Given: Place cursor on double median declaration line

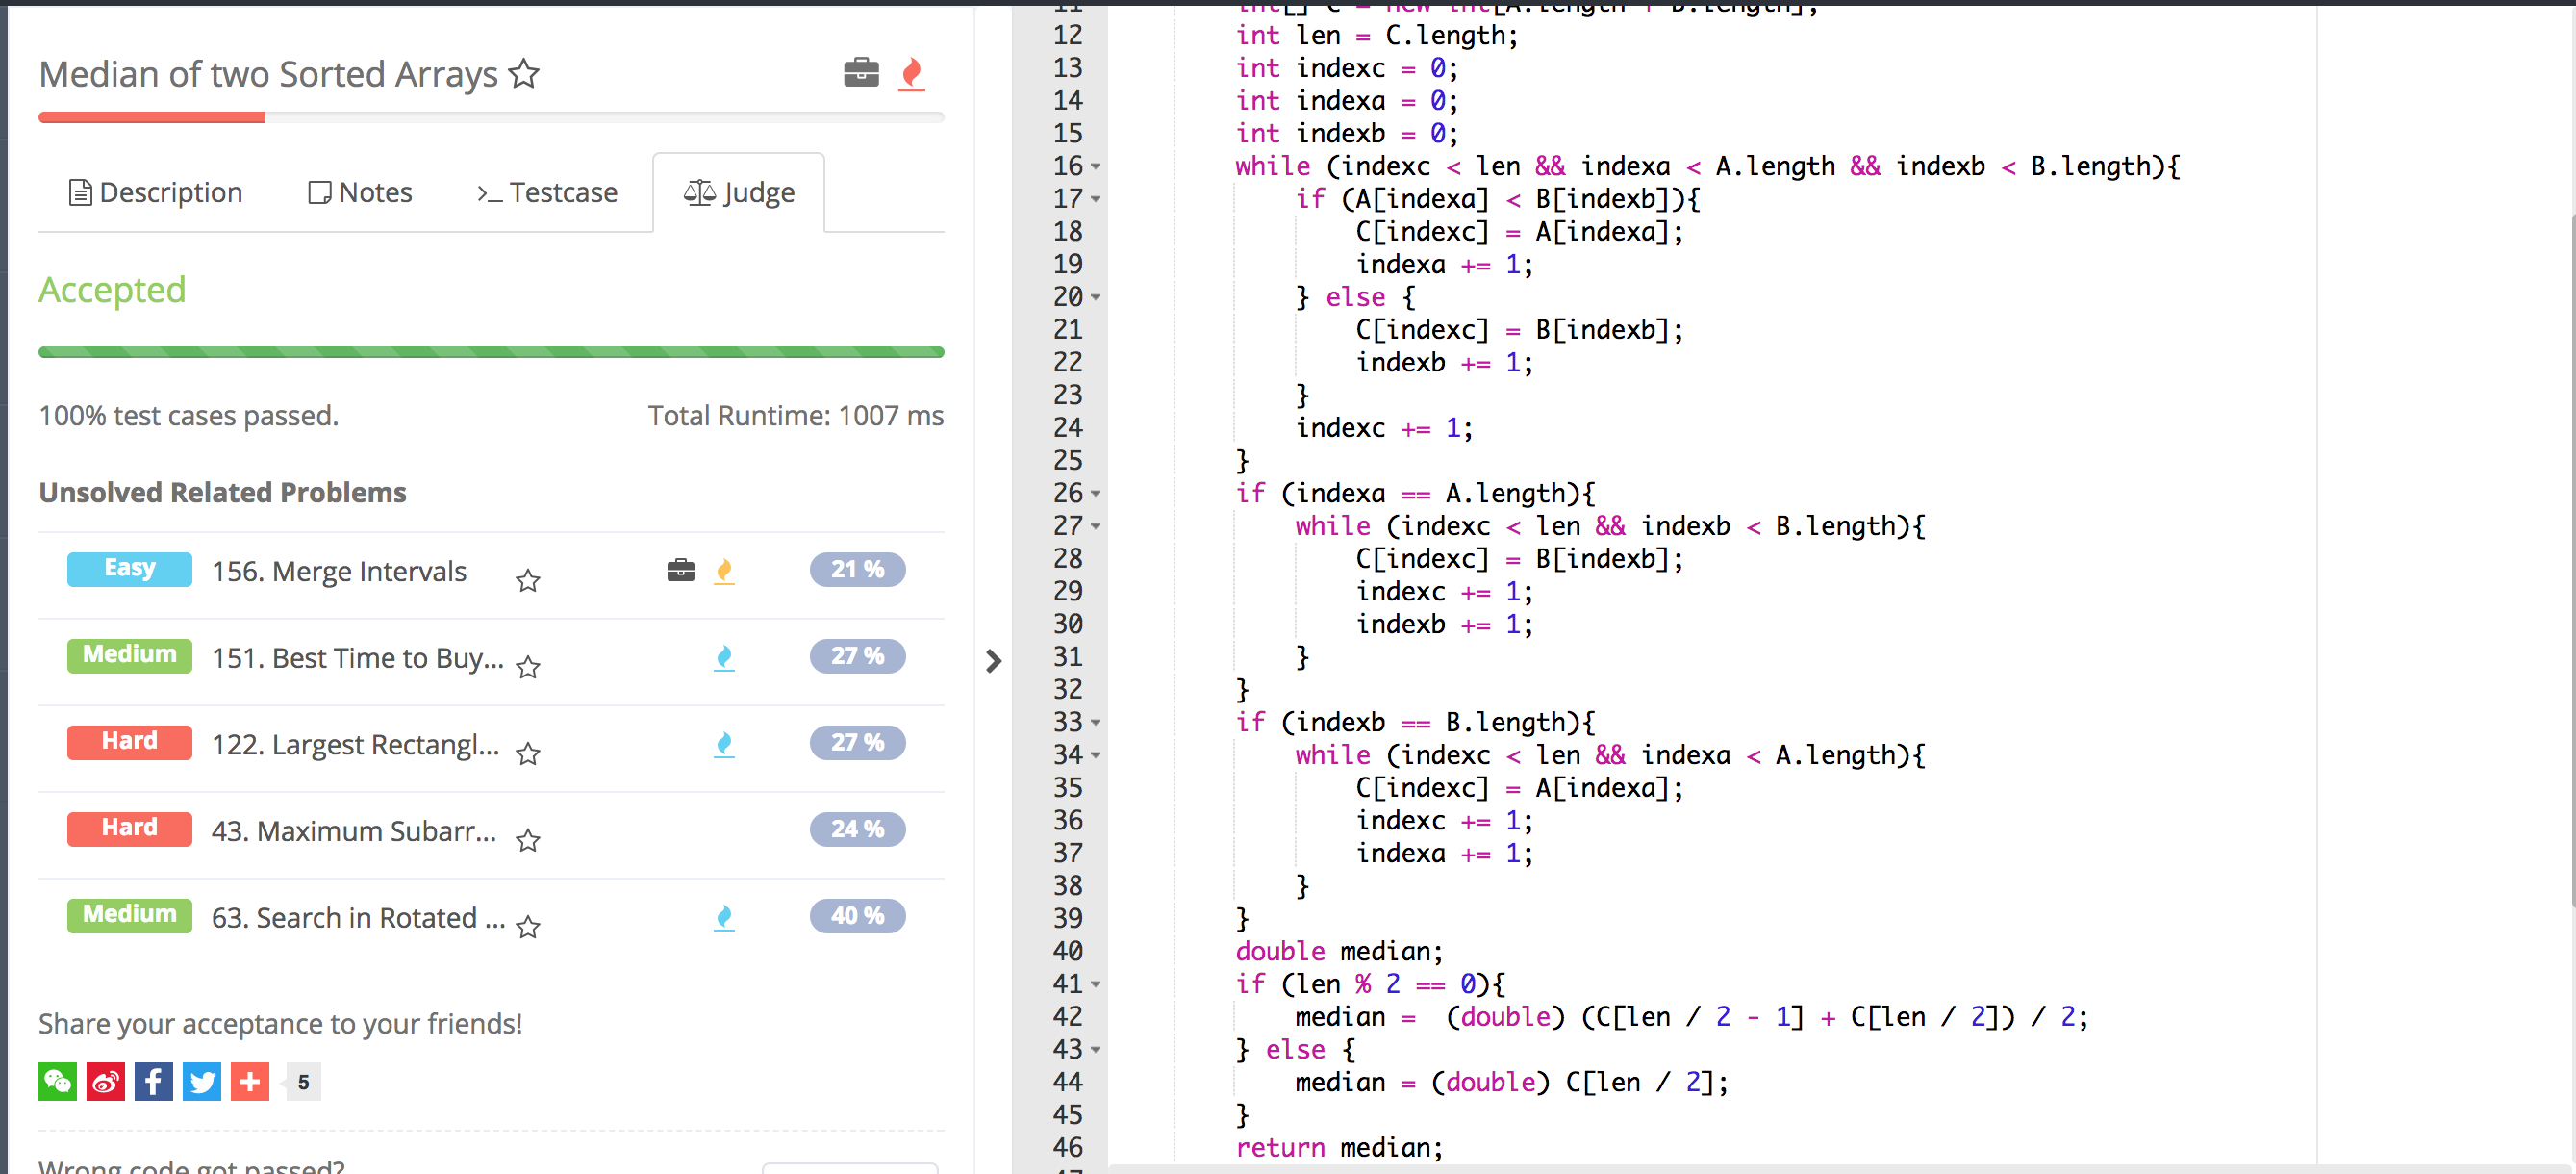Looking at the screenshot, I should [1339, 951].
